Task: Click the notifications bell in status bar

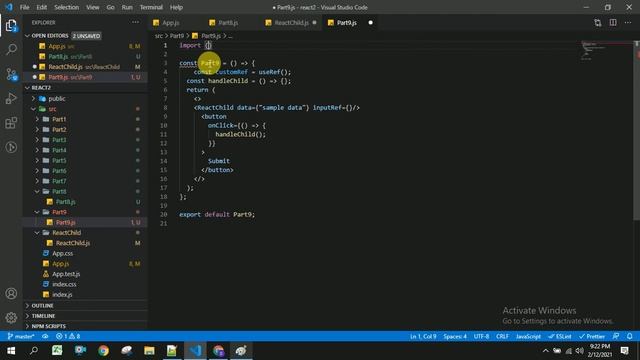Action: [630, 336]
